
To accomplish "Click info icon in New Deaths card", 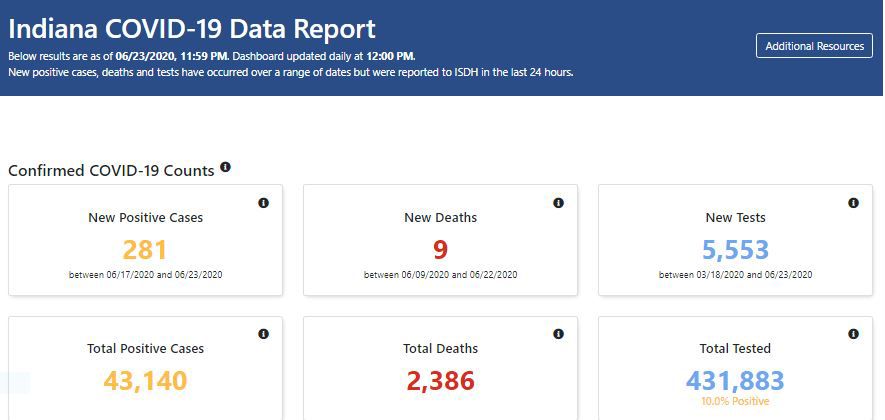I will pos(558,203).
